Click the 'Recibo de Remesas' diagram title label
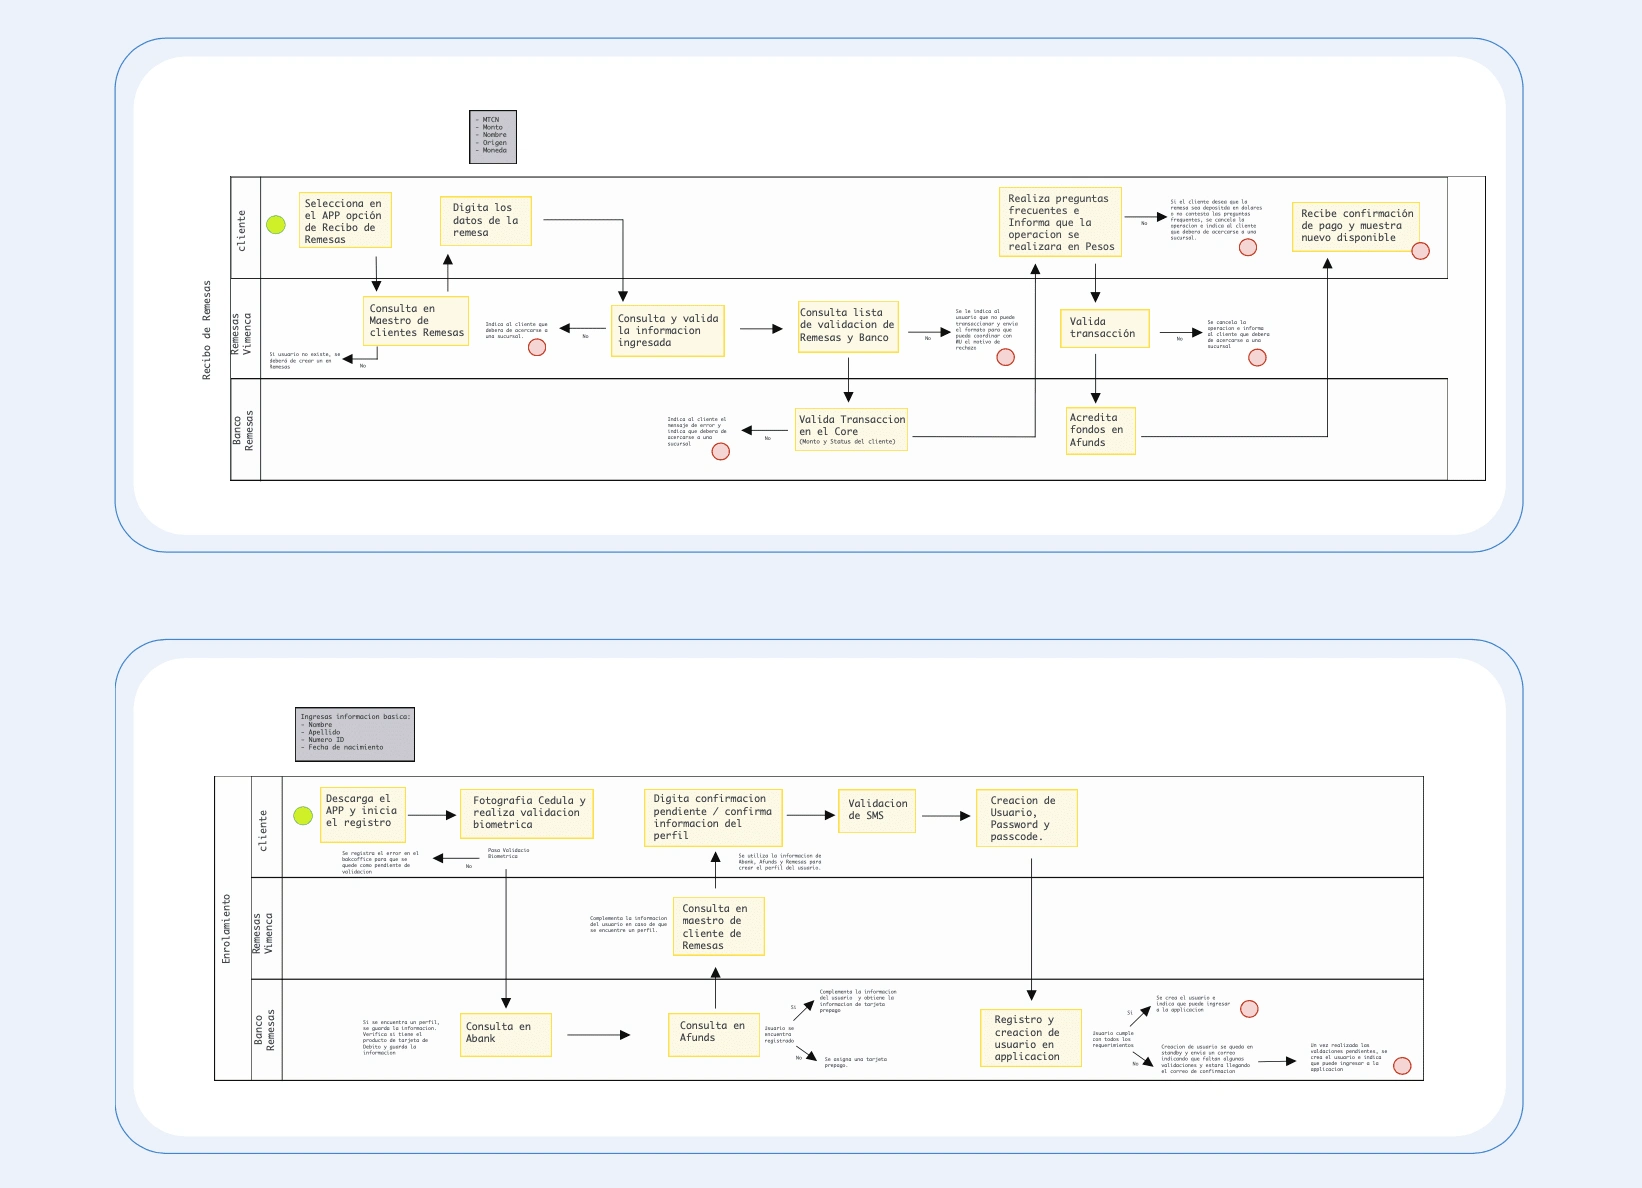 click(207, 329)
